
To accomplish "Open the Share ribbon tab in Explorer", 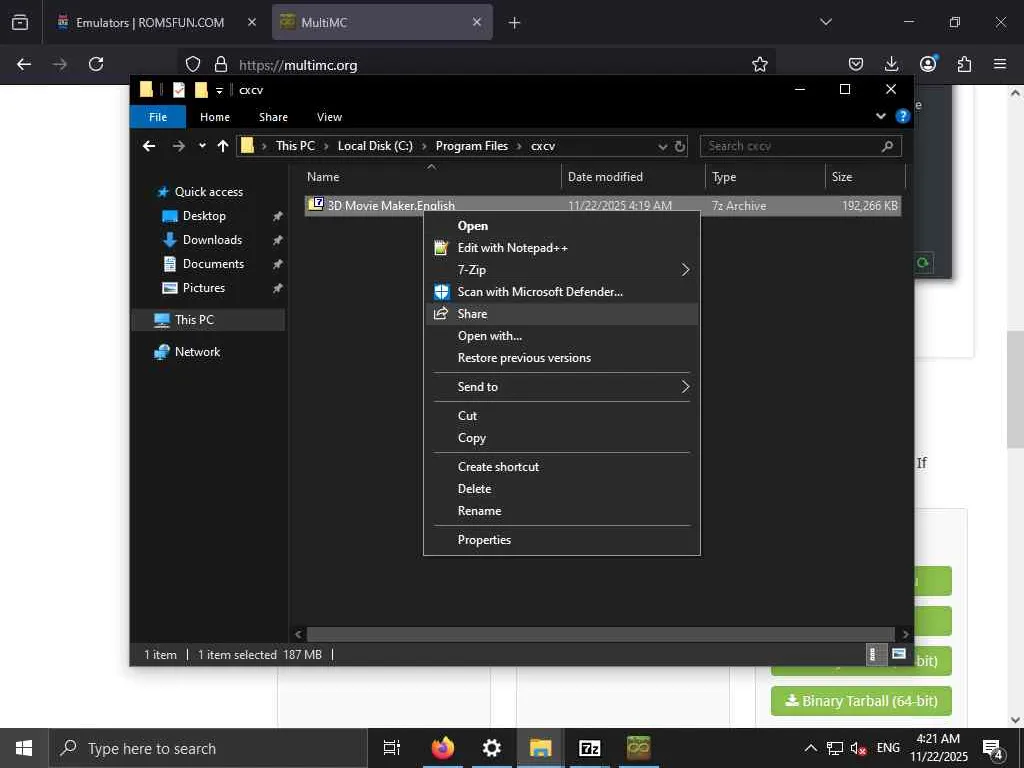I will pos(273,117).
